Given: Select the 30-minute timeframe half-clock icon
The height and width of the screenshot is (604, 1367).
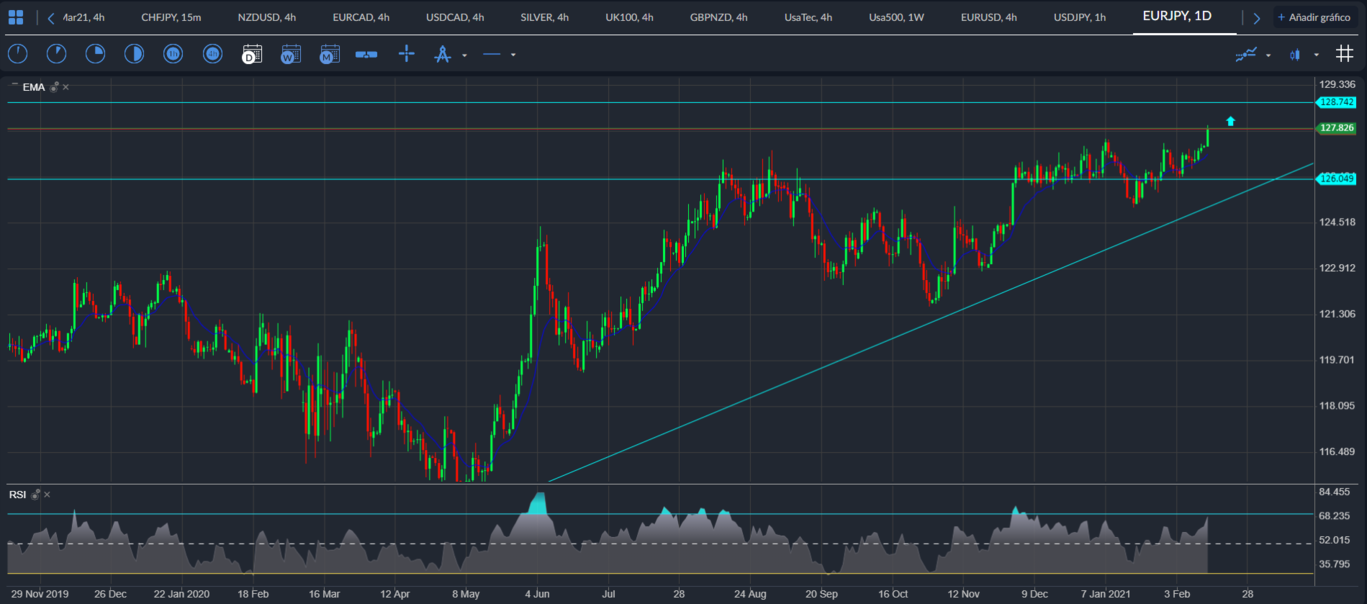Looking at the screenshot, I should click(x=134, y=54).
